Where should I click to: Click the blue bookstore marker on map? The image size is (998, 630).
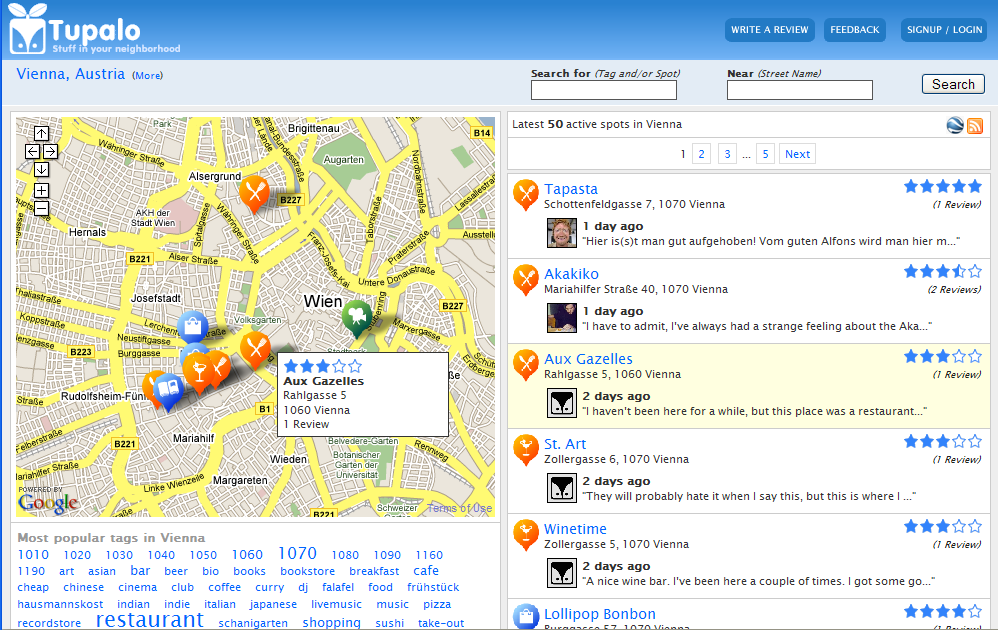168,389
